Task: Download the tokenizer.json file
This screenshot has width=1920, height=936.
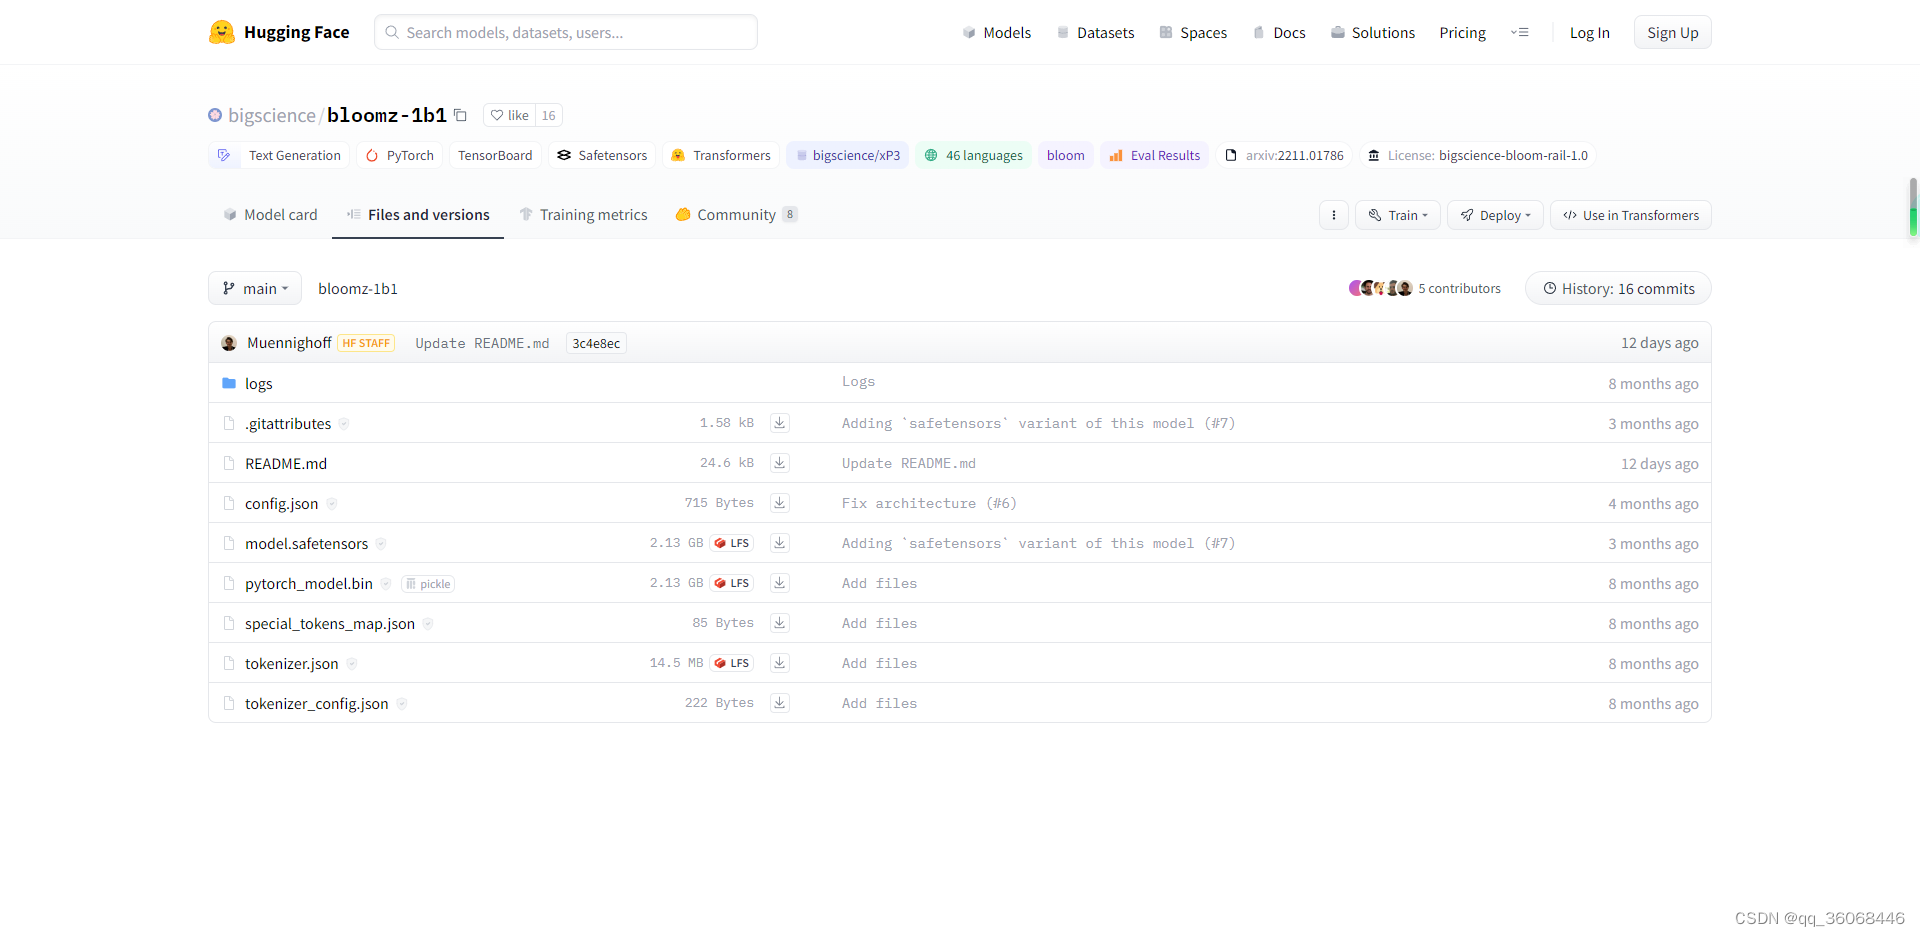Action: tap(780, 663)
